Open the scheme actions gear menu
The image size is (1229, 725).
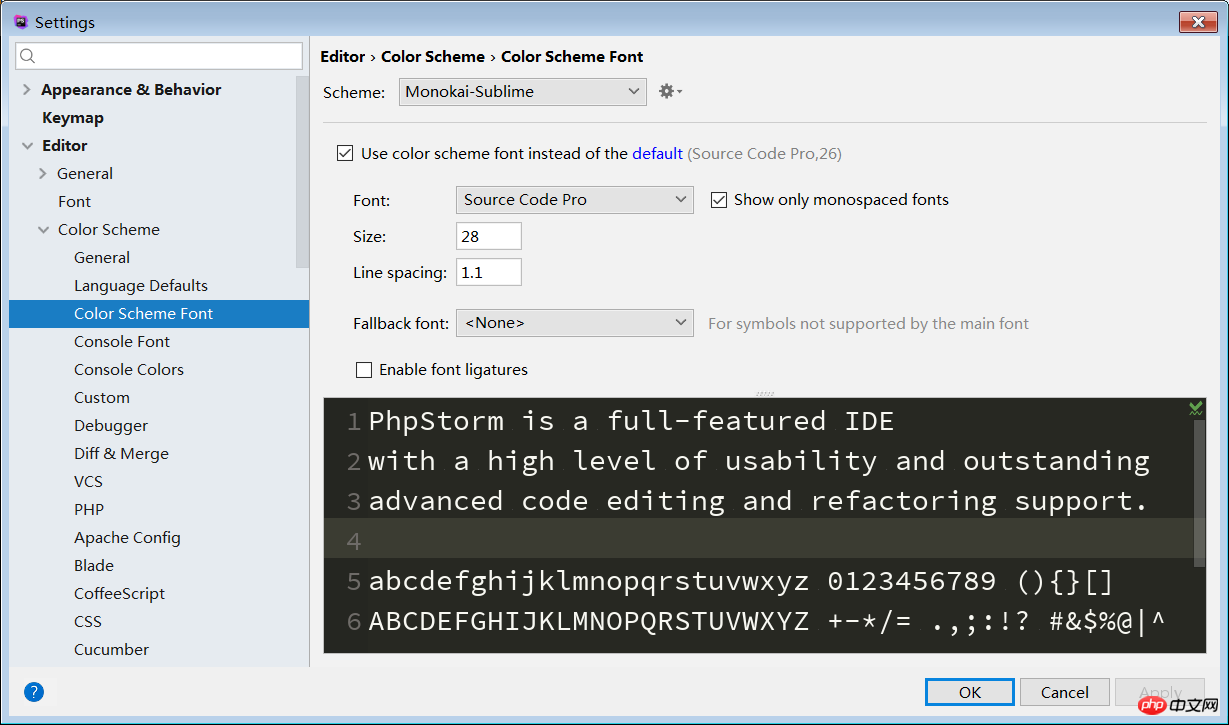[x=670, y=91]
